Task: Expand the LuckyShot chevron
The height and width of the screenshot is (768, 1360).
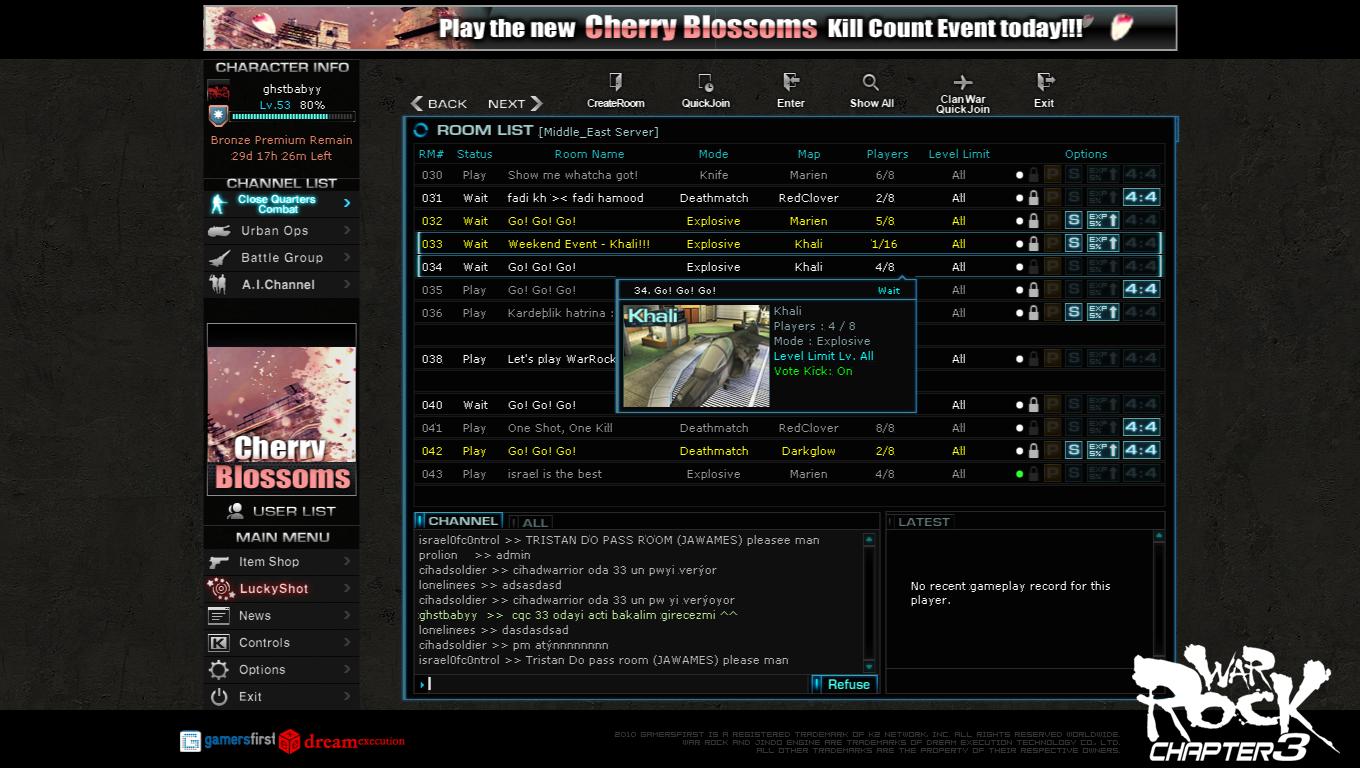Action: point(347,588)
